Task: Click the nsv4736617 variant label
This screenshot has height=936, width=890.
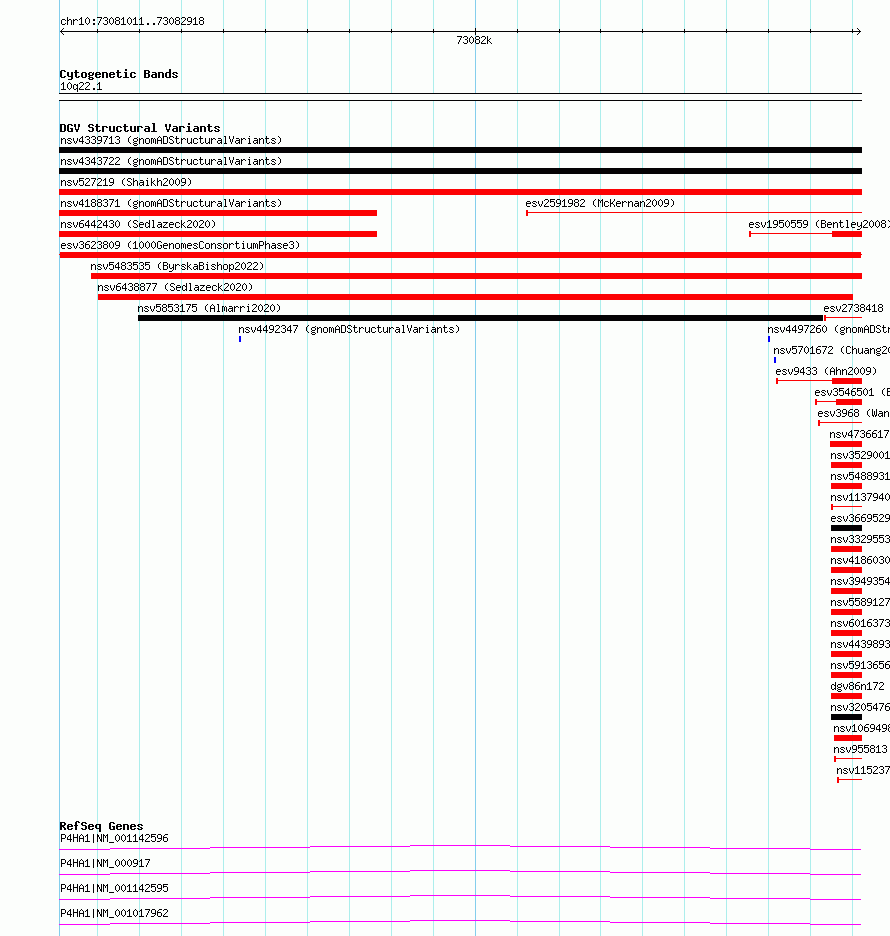Action: click(x=859, y=434)
